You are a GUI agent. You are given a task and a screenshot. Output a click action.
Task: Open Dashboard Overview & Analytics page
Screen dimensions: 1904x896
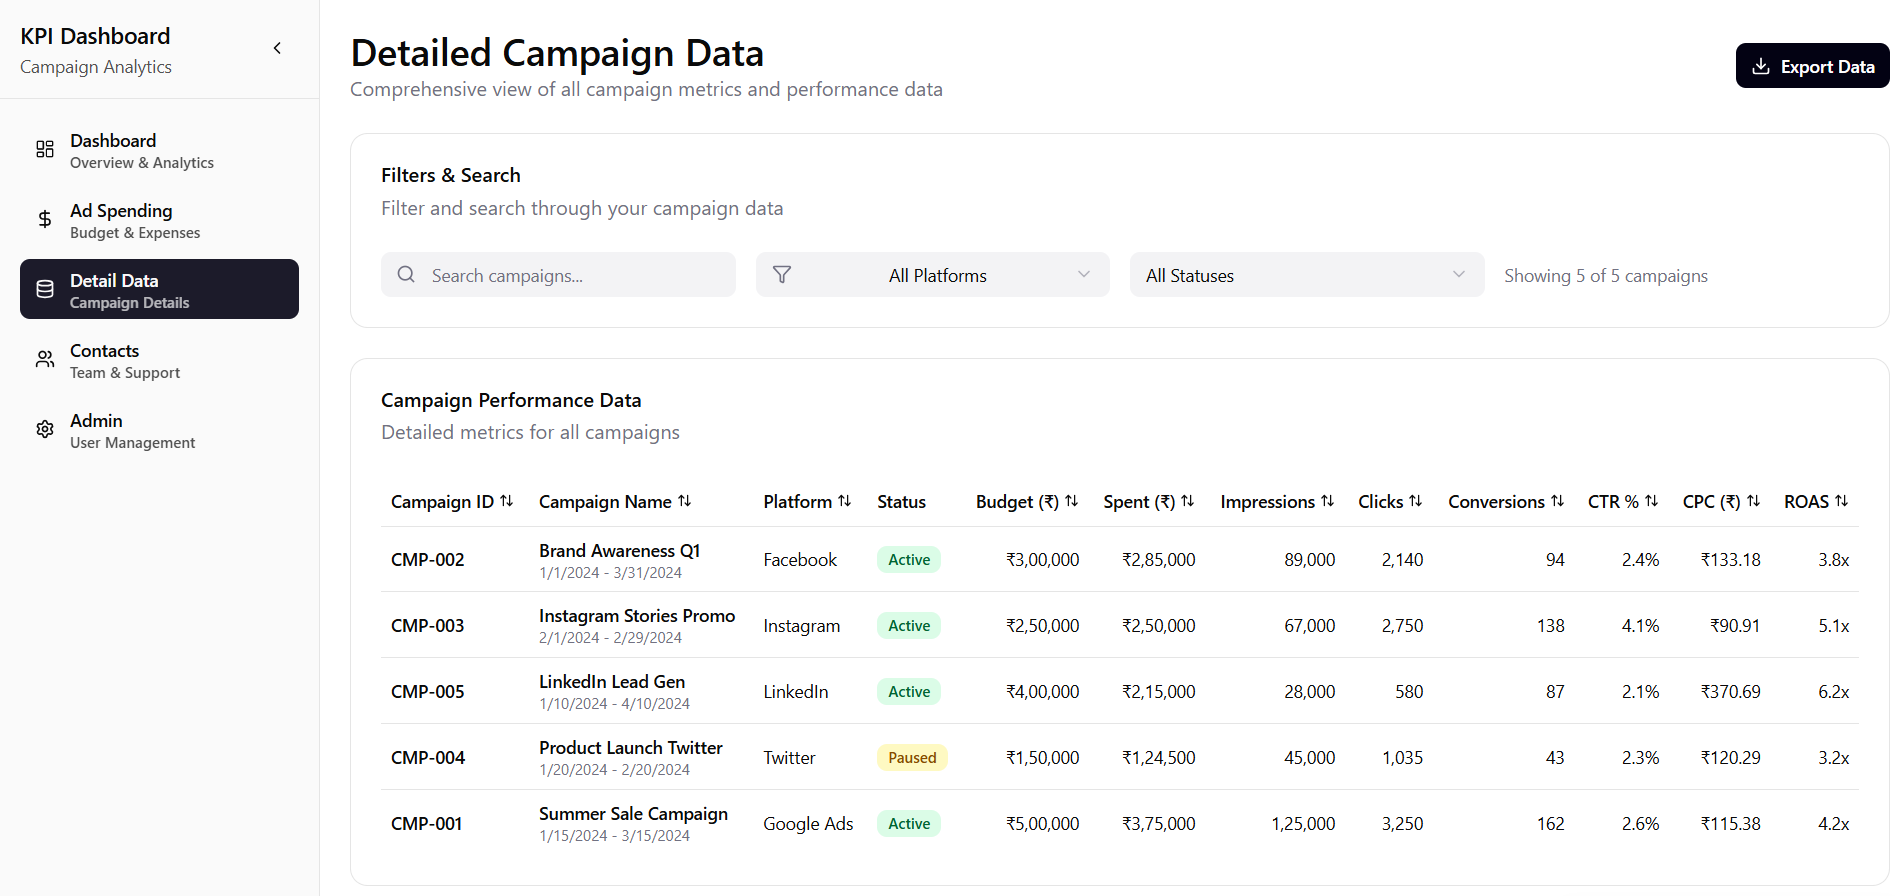point(159,149)
